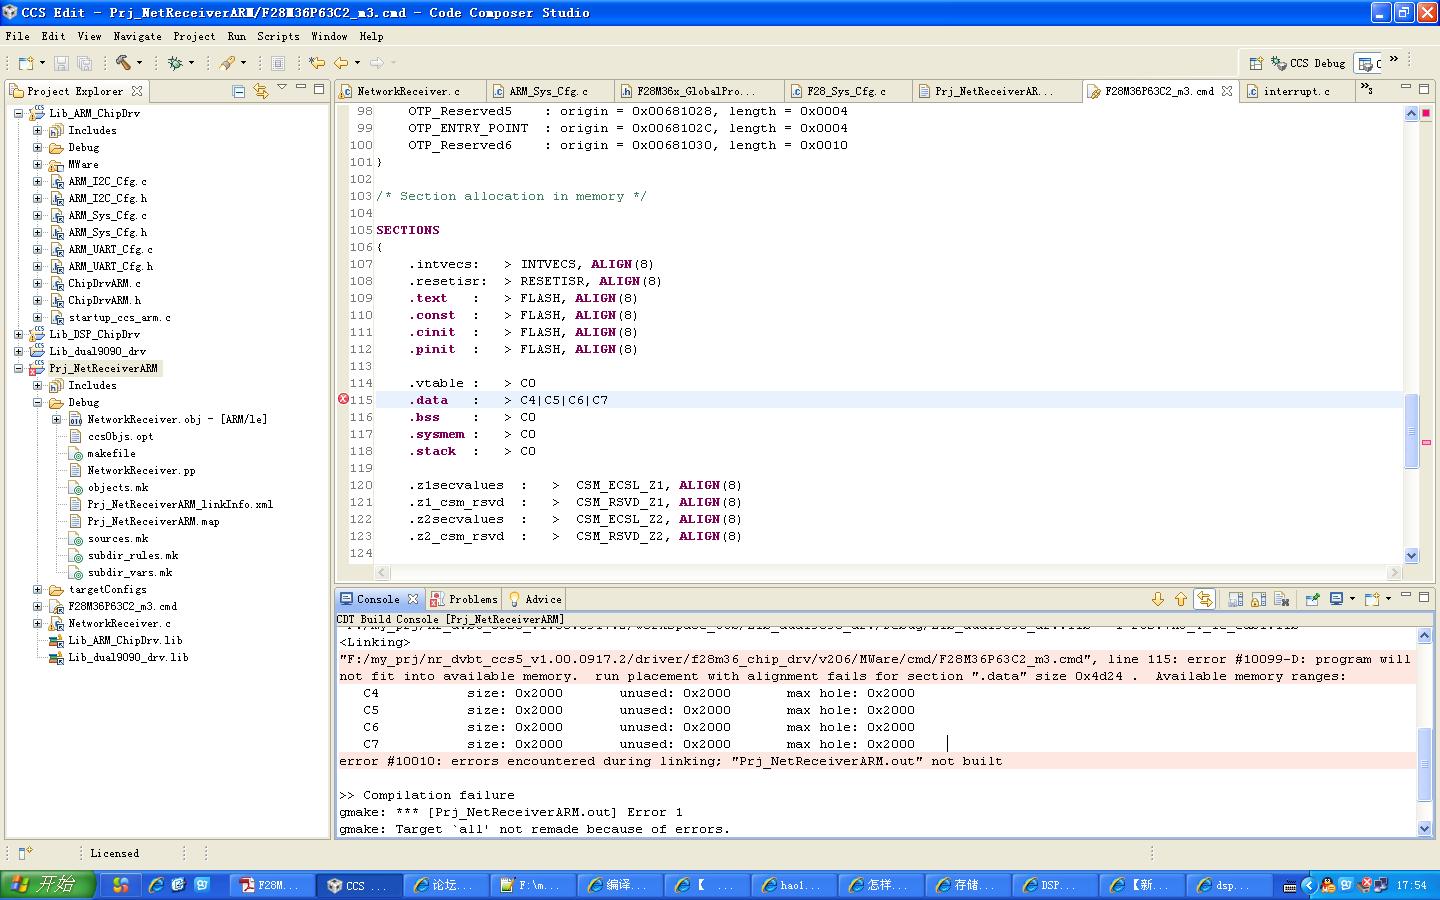The image size is (1440, 900).
Task: Click the error marker on line 115
Action: pos(343,400)
